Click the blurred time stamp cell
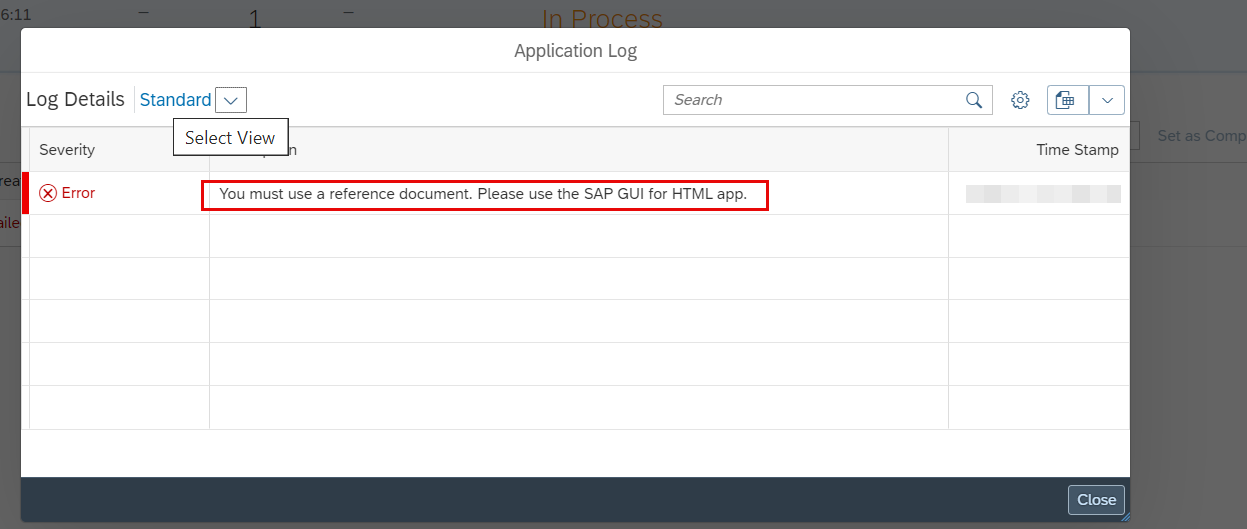 click(1043, 194)
